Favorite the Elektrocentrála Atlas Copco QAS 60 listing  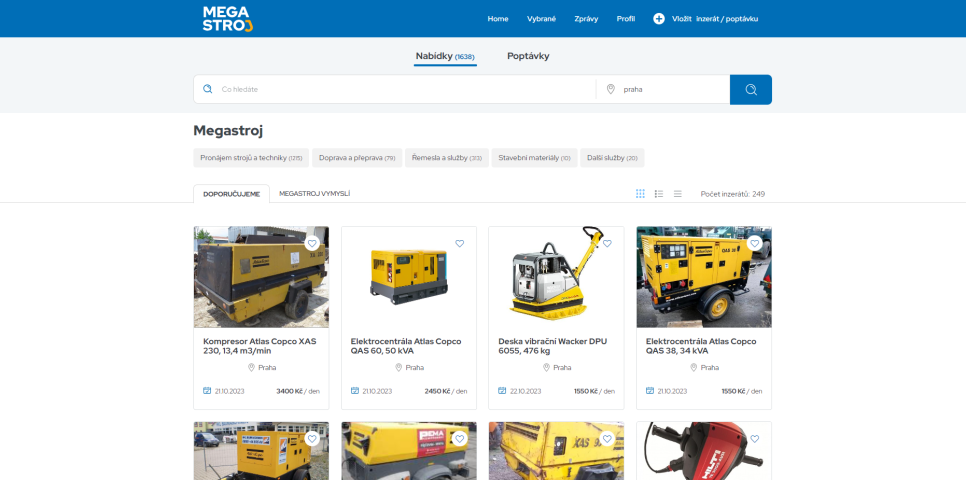tap(460, 243)
